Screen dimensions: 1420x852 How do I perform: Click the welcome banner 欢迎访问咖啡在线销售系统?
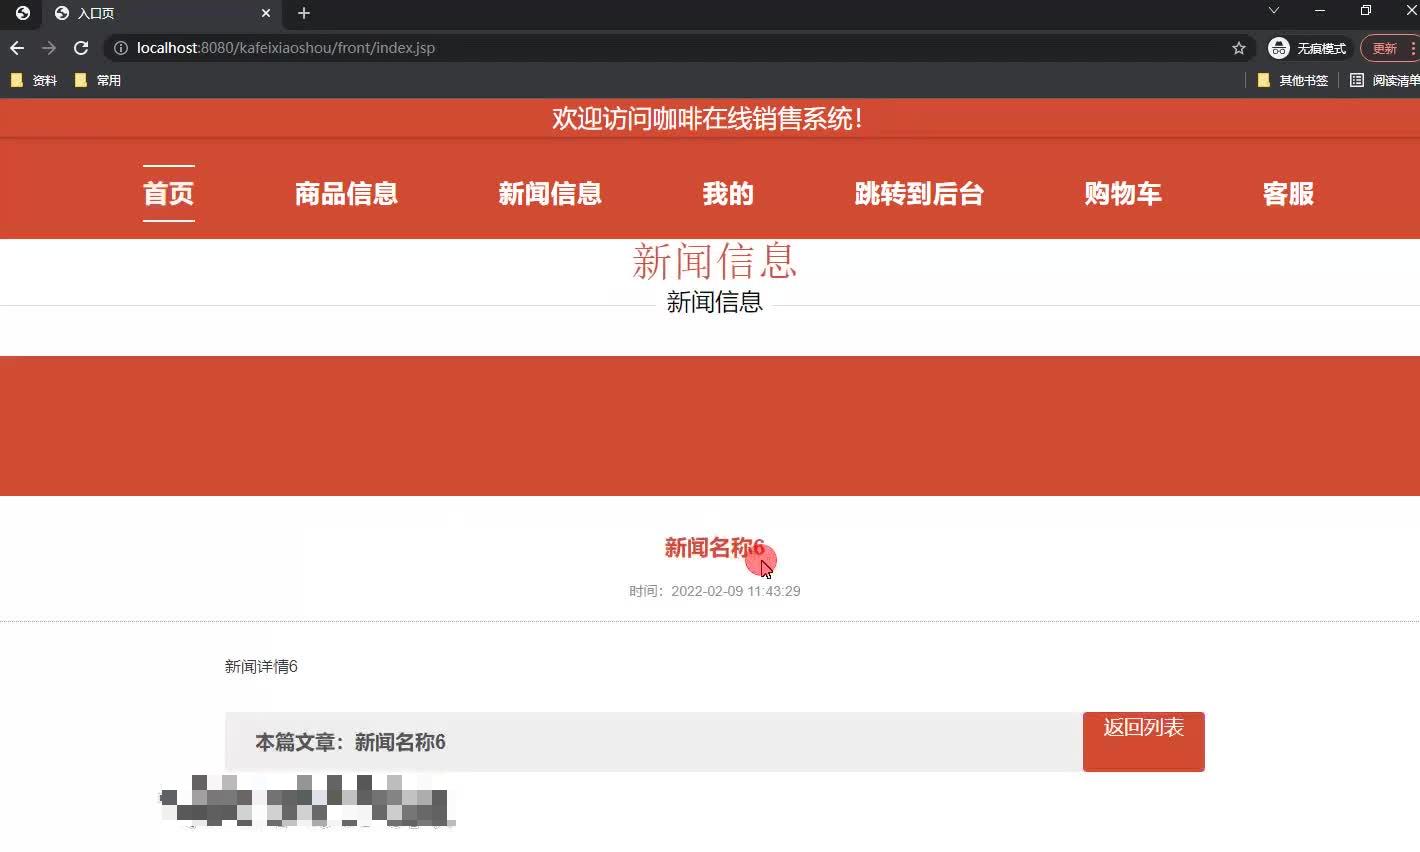(x=708, y=118)
